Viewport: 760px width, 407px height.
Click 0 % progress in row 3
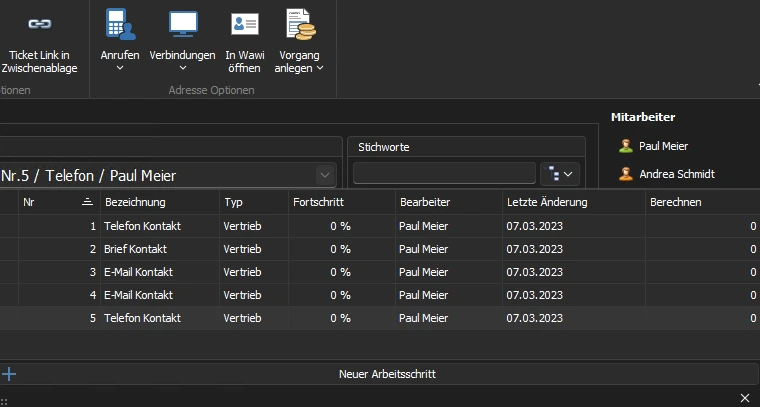click(x=340, y=272)
